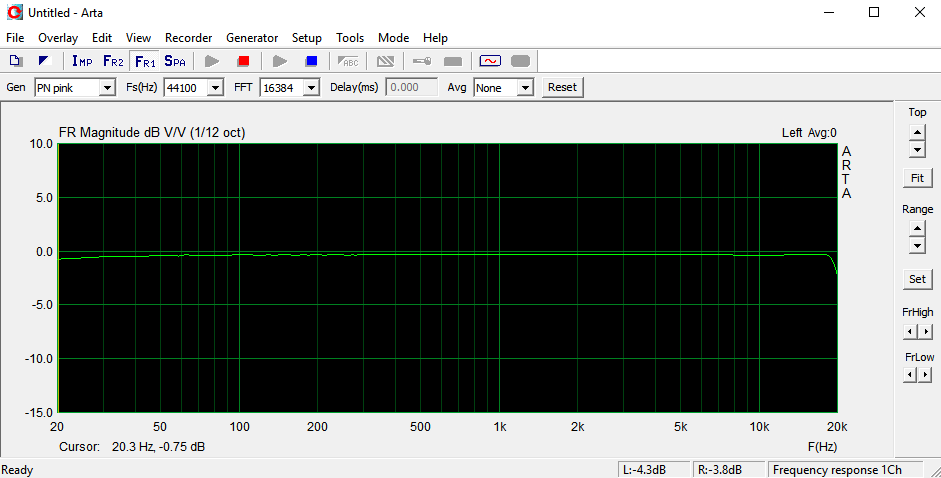This screenshot has height=478, width=941.
Task: Click the FrHigh left arrow
Action: pos(910,331)
